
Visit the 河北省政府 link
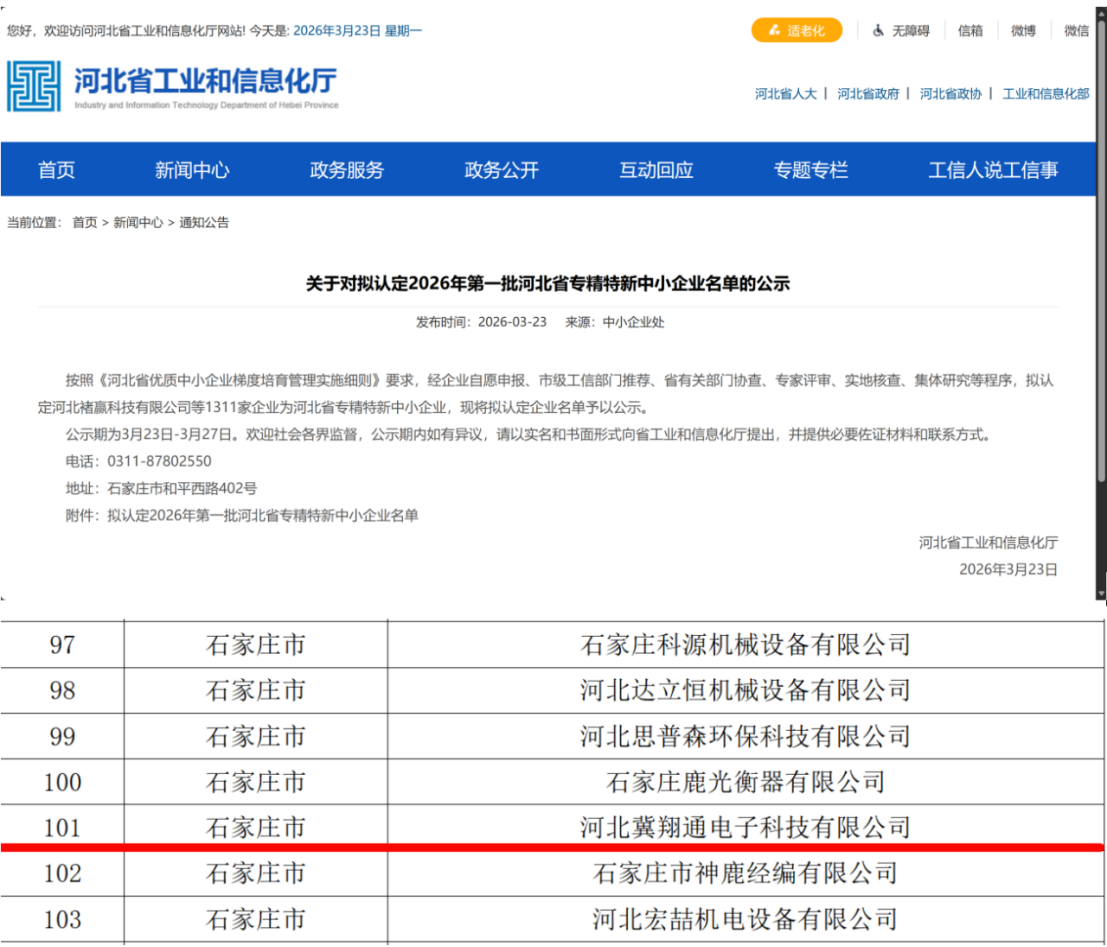coord(868,94)
